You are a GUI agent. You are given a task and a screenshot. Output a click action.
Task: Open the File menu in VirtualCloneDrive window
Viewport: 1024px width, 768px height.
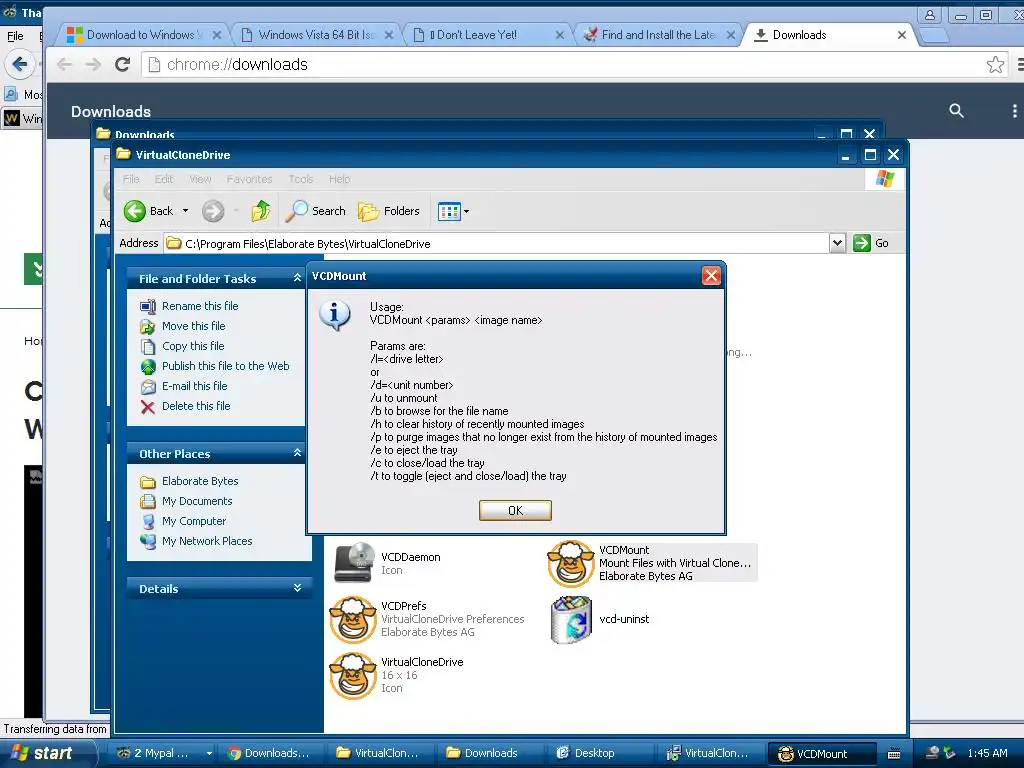click(x=131, y=179)
